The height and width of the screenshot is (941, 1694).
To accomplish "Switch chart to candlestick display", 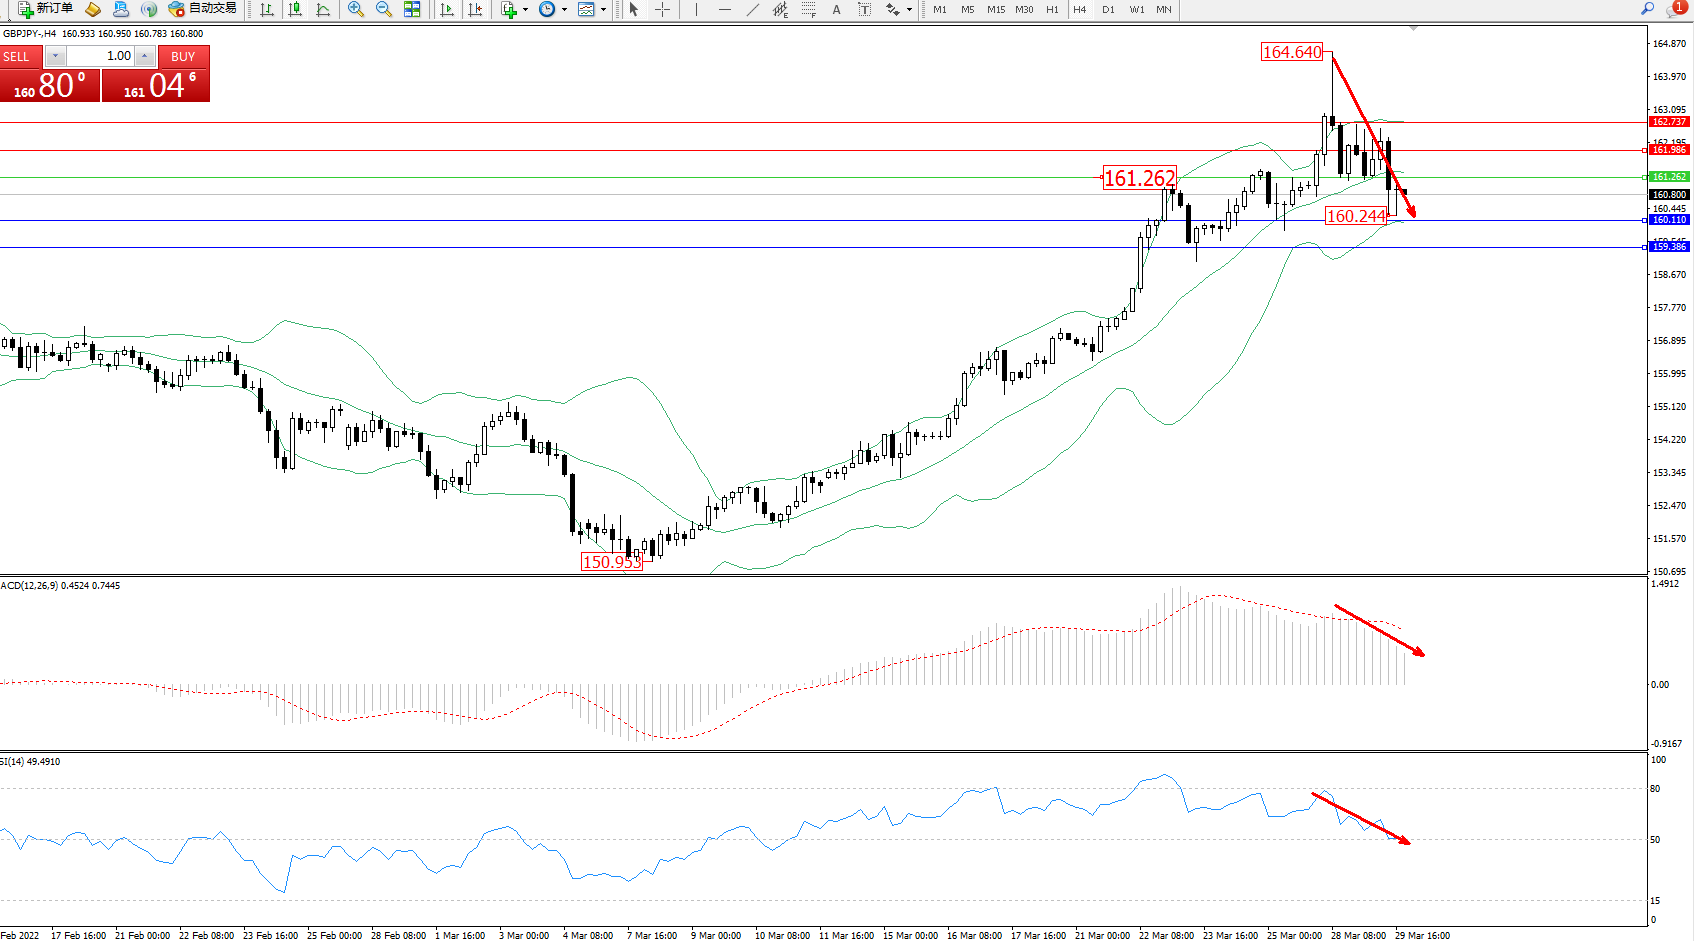I will tap(295, 9).
